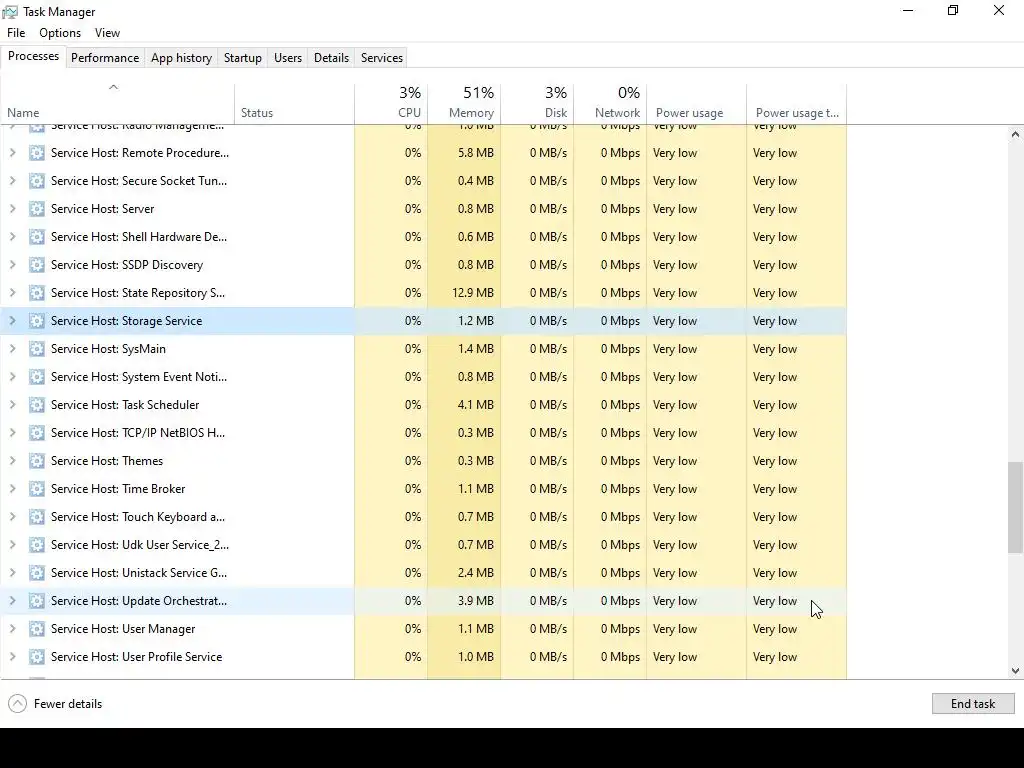Image resolution: width=1024 pixels, height=768 pixels.
Task: Expand Service Host: Storage Service group
Action: (12, 321)
